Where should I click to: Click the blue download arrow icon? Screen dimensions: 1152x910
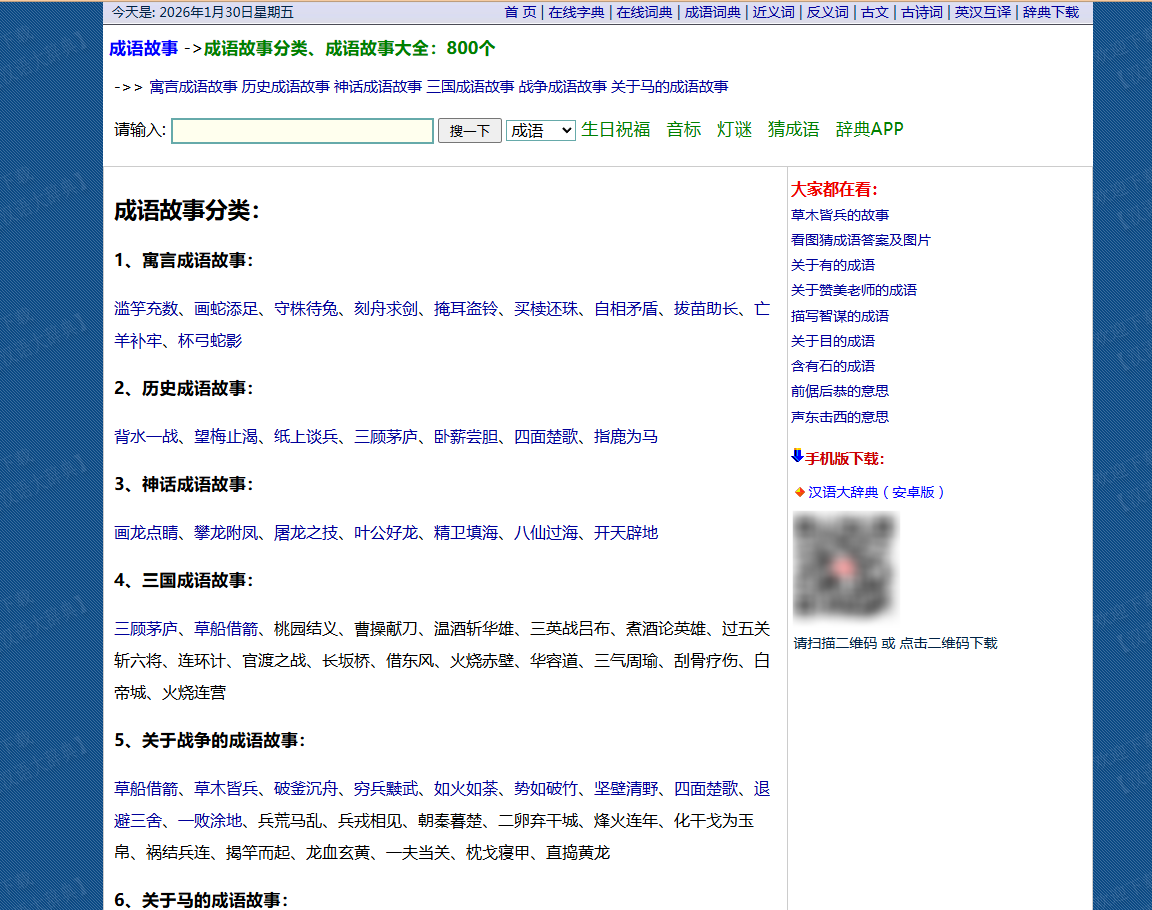click(x=797, y=456)
